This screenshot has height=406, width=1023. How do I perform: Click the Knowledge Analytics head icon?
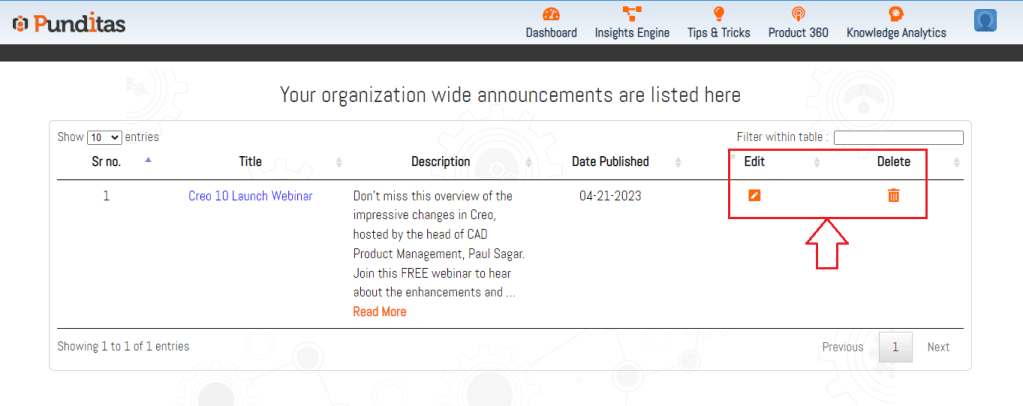896,14
